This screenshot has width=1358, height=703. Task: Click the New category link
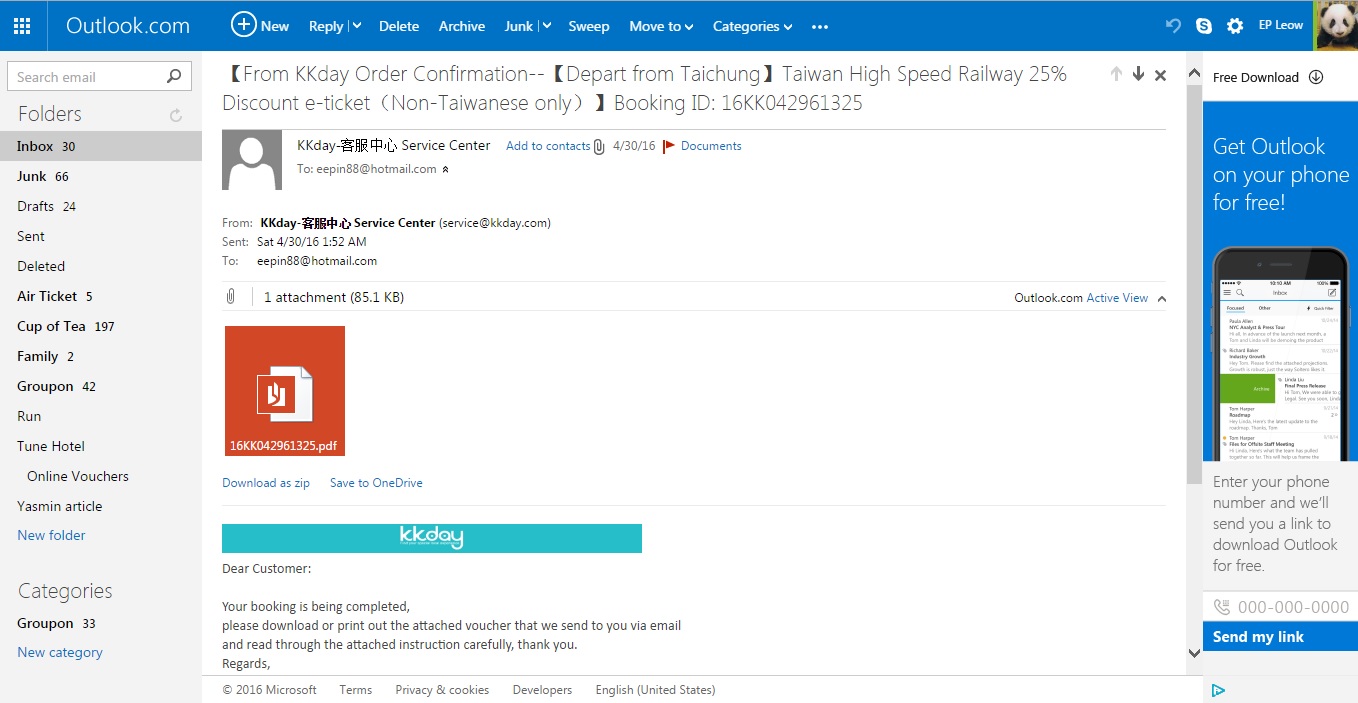pyautogui.click(x=60, y=652)
